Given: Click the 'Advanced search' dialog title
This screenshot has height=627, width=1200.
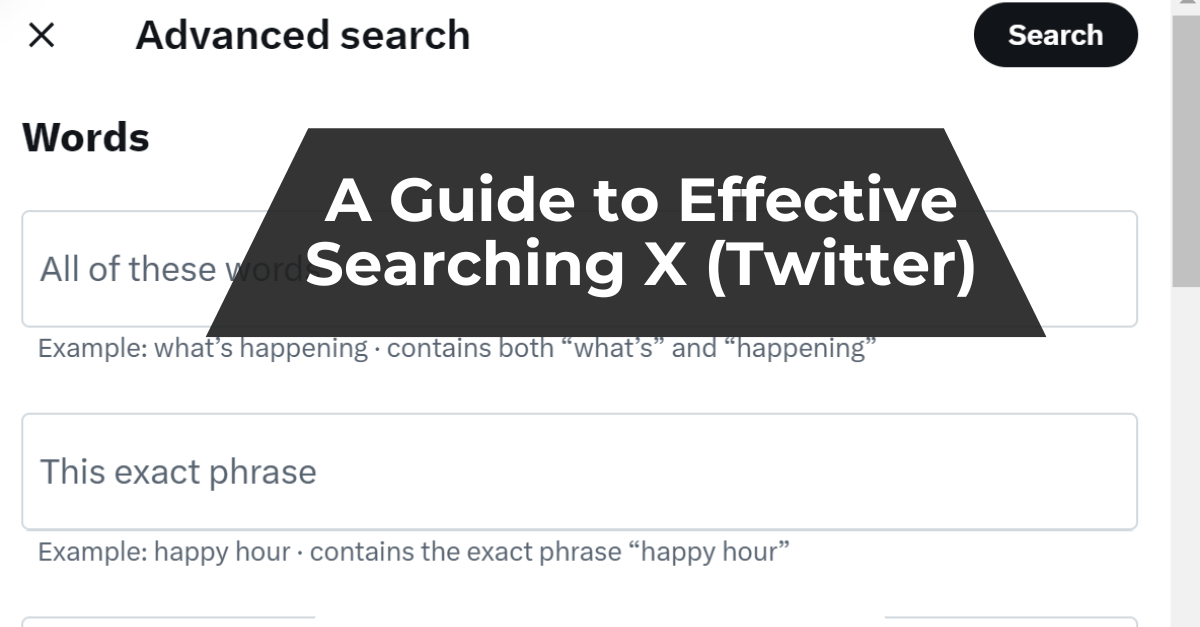Looking at the screenshot, I should (304, 35).
